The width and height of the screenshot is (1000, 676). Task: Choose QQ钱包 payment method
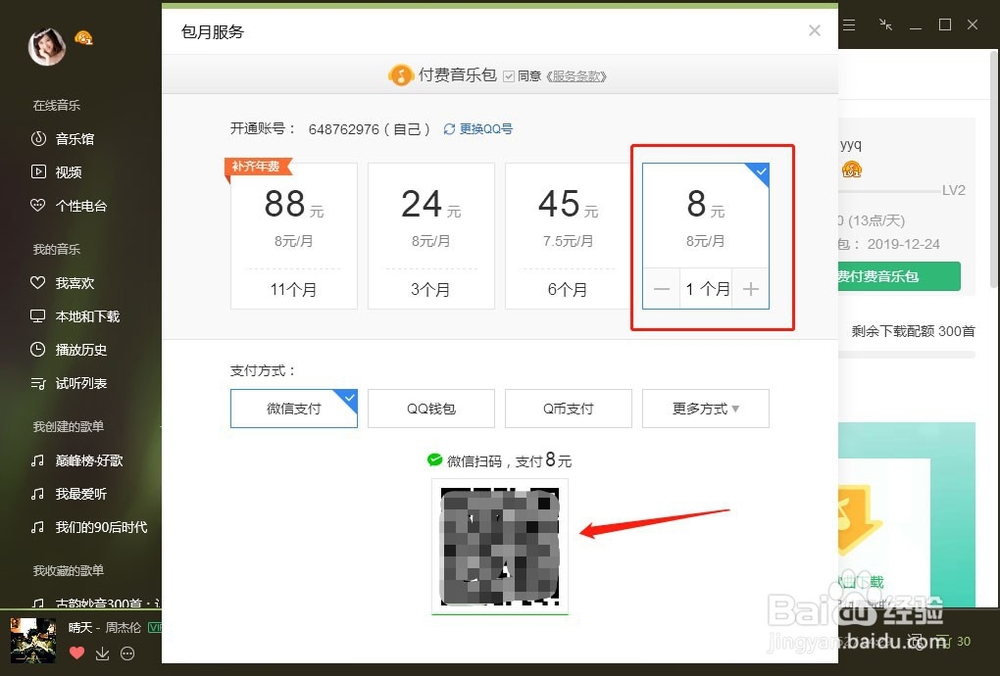(x=431, y=408)
